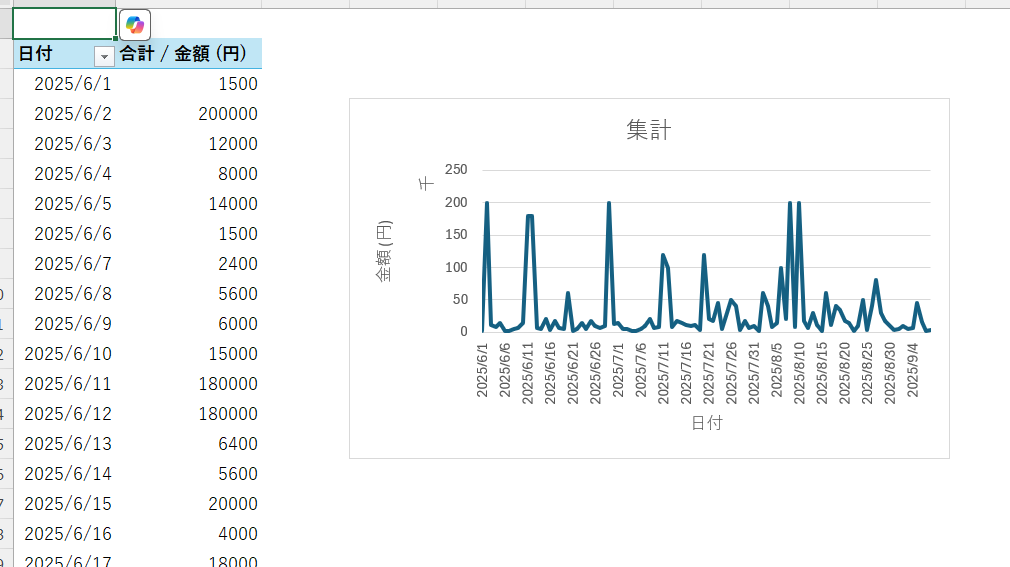The width and height of the screenshot is (1010, 567).
Task: Open the 日付 column filter dropdown
Action: pos(104,56)
